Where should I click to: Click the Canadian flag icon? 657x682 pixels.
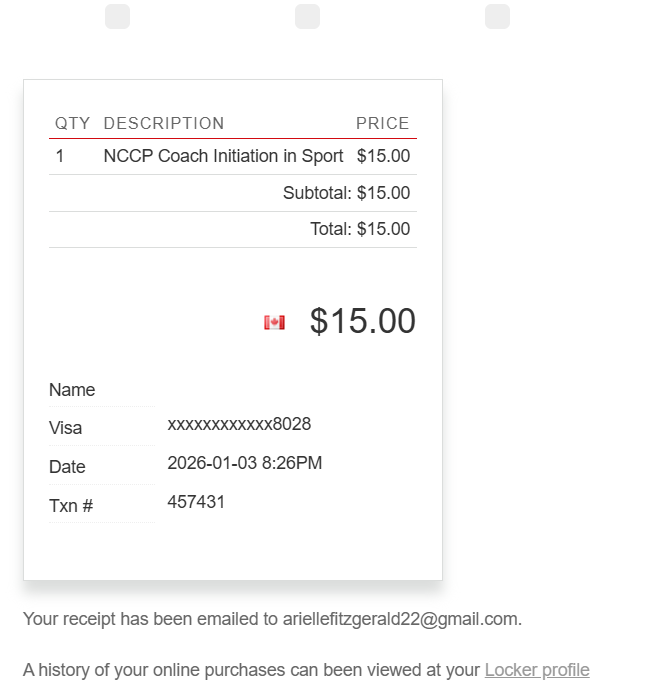click(274, 322)
